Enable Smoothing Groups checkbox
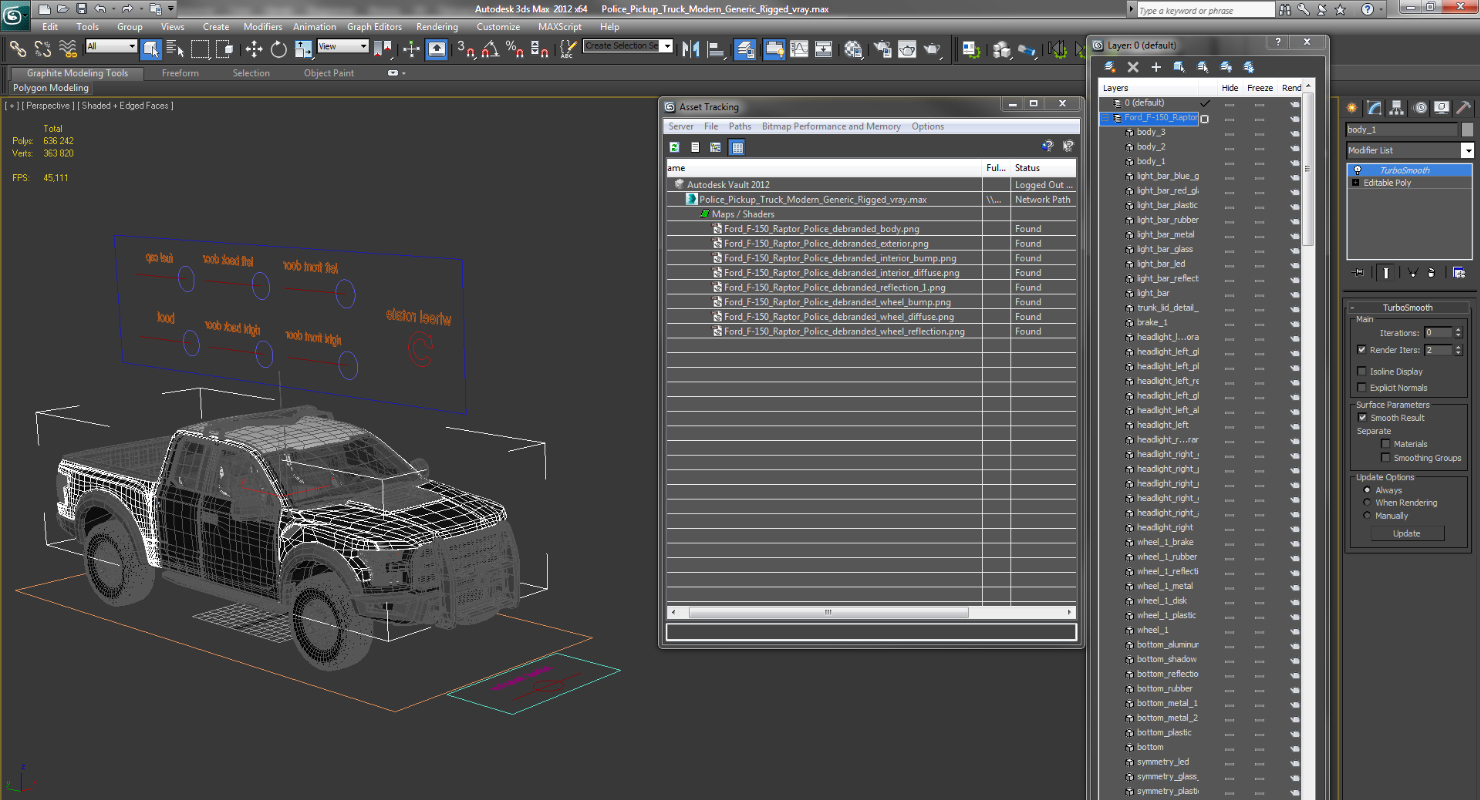 pyautogui.click(x=1385, y=458)
